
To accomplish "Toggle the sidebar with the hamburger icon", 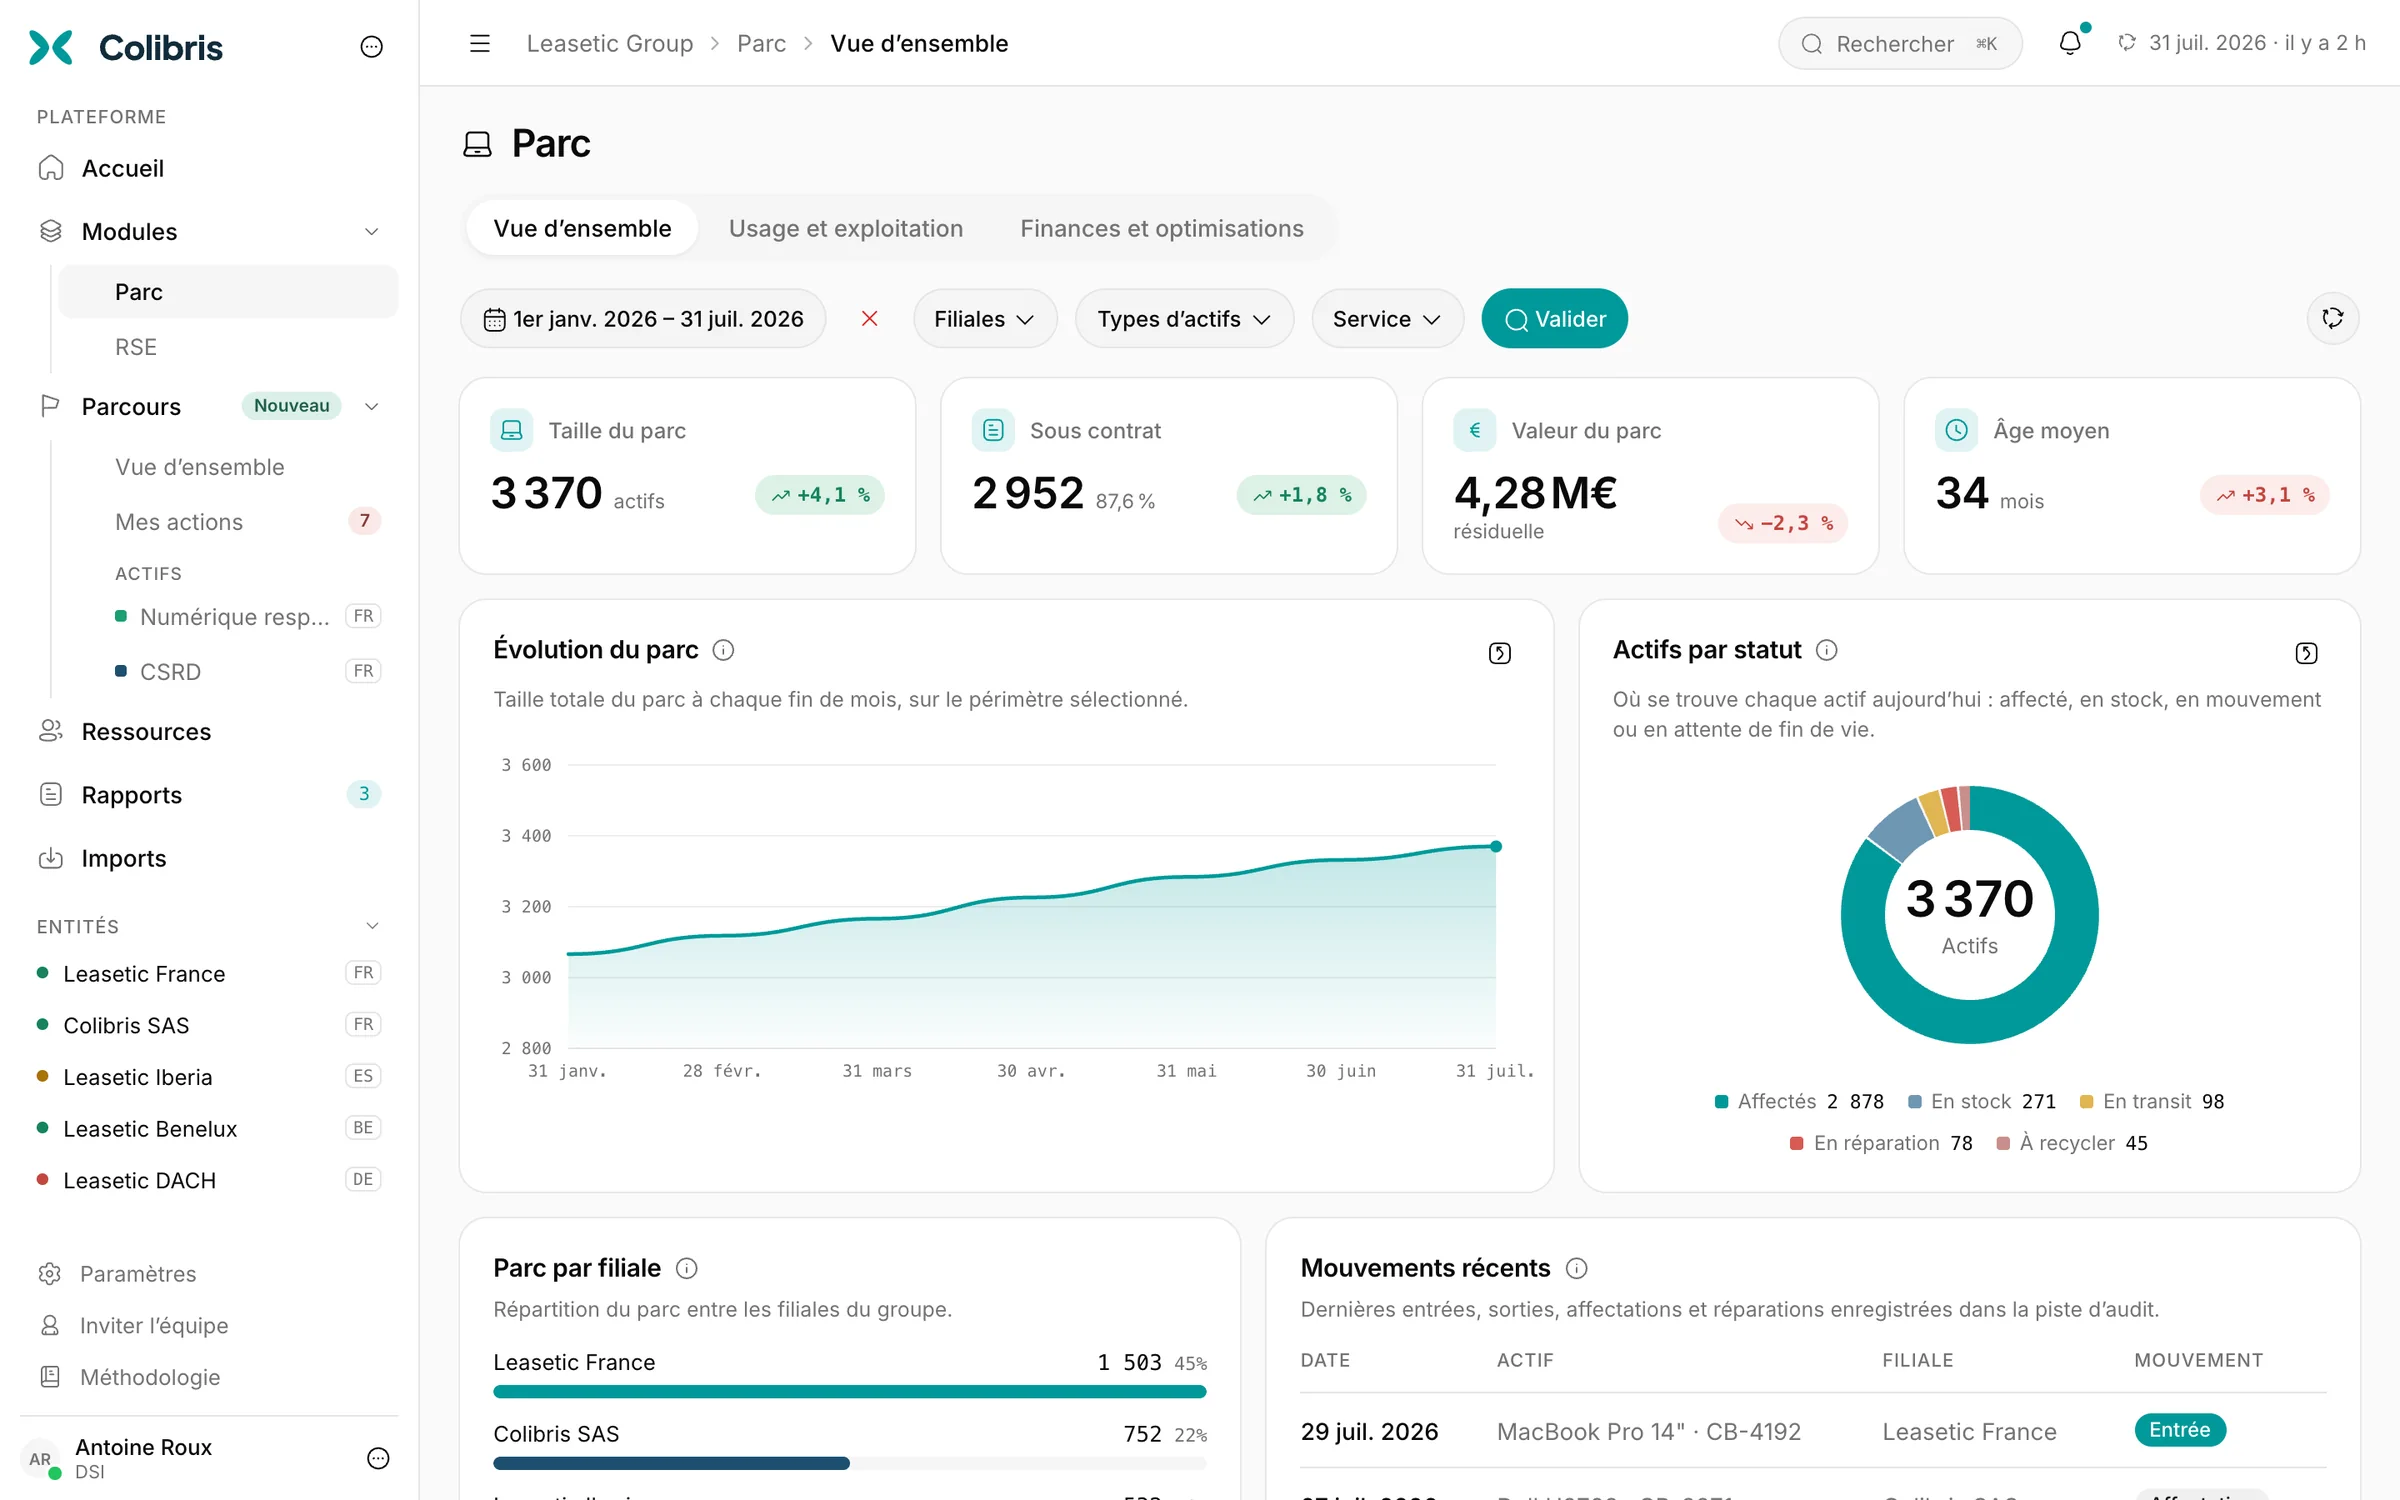I will (x=480, y=43).
